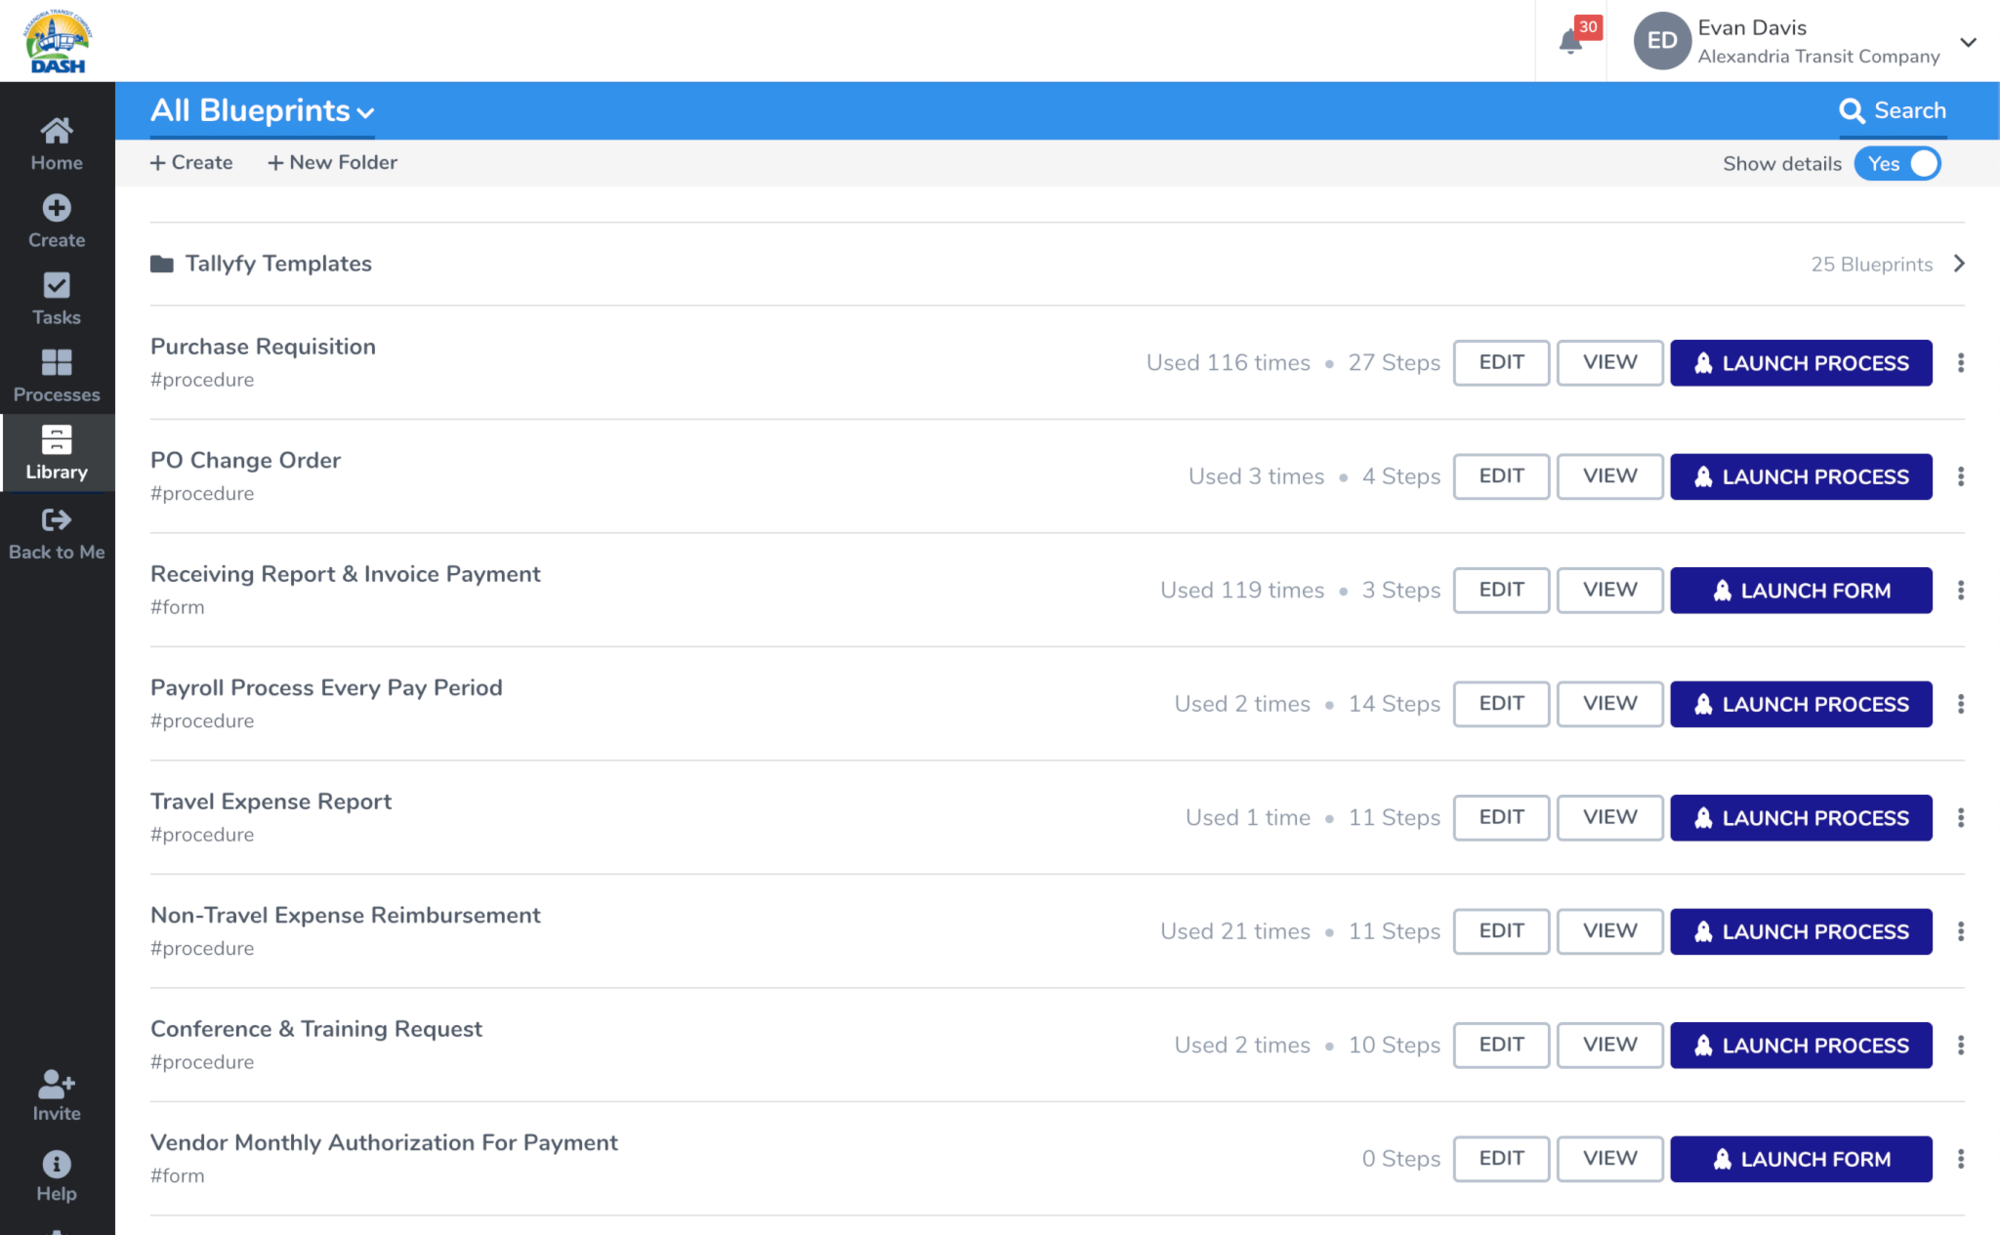Open the notifications bell icon

(1571, 41)
